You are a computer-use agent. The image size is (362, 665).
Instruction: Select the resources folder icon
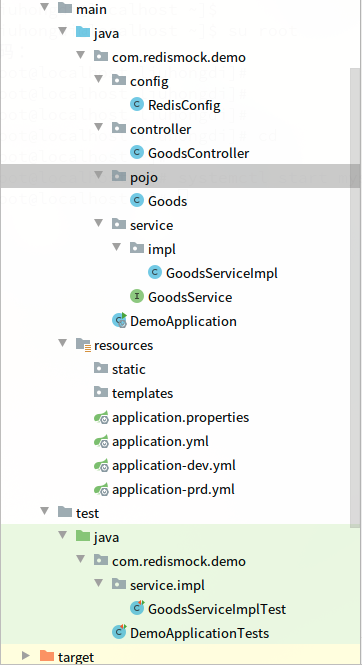84,345
